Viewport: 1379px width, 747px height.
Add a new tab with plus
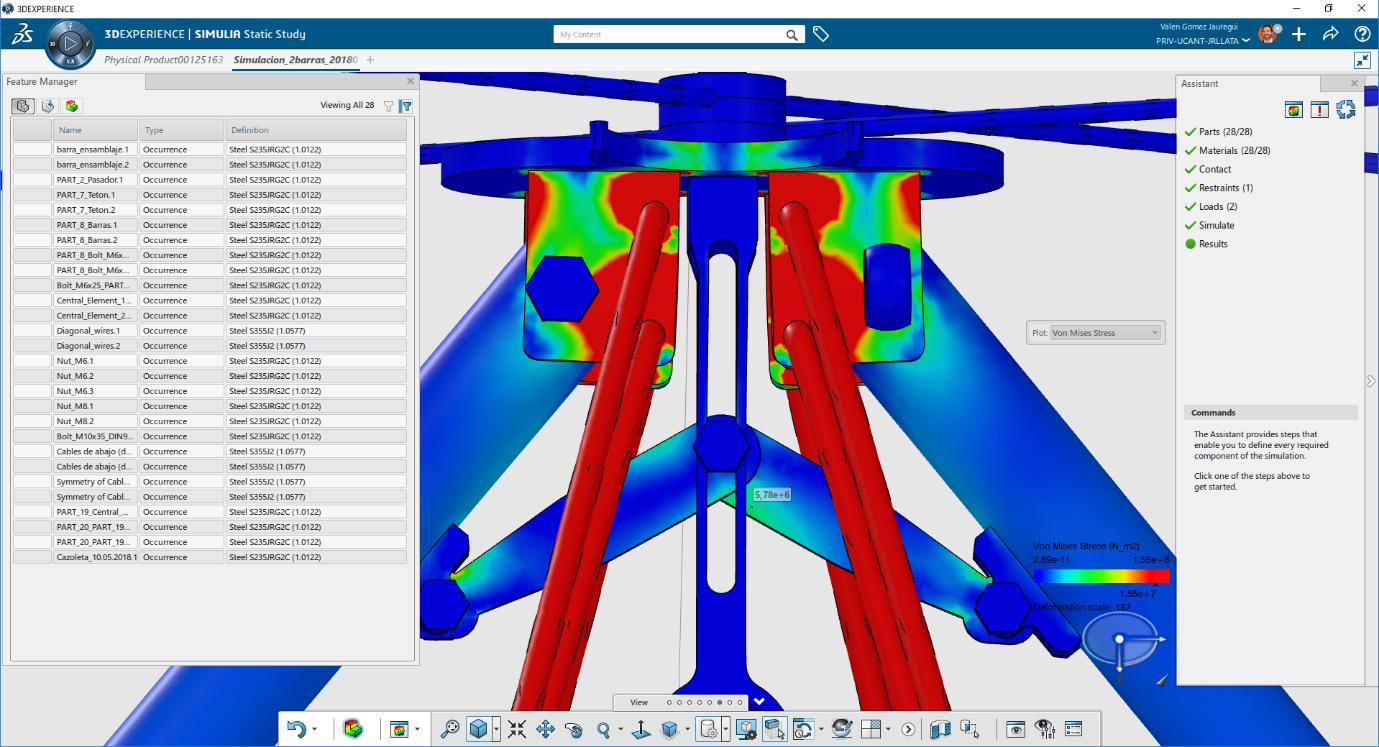[370, 60]
